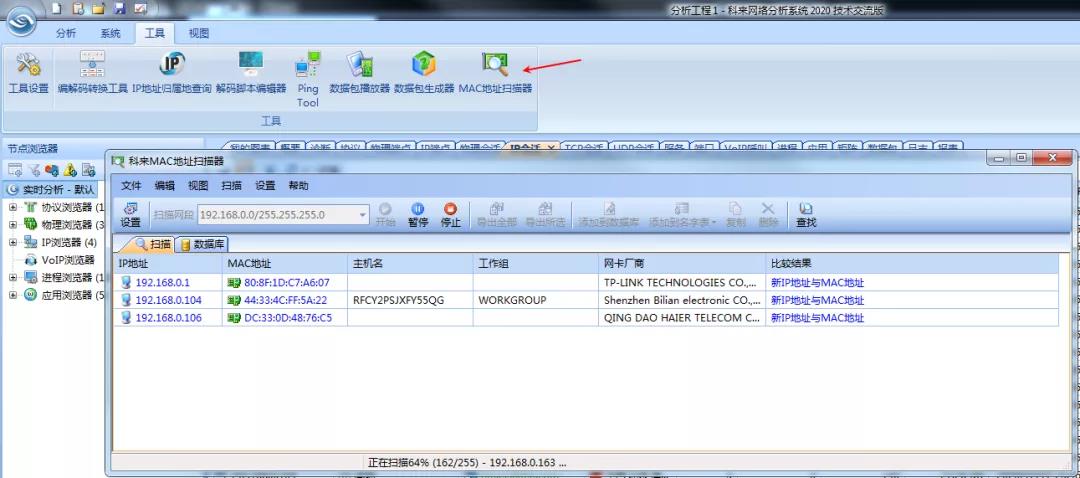The height and width of the screenshot is (478, 1080).
Task: Click the TP-LINK TECHNOLOGIES CO. vendor cell
Action: point(682,282)
